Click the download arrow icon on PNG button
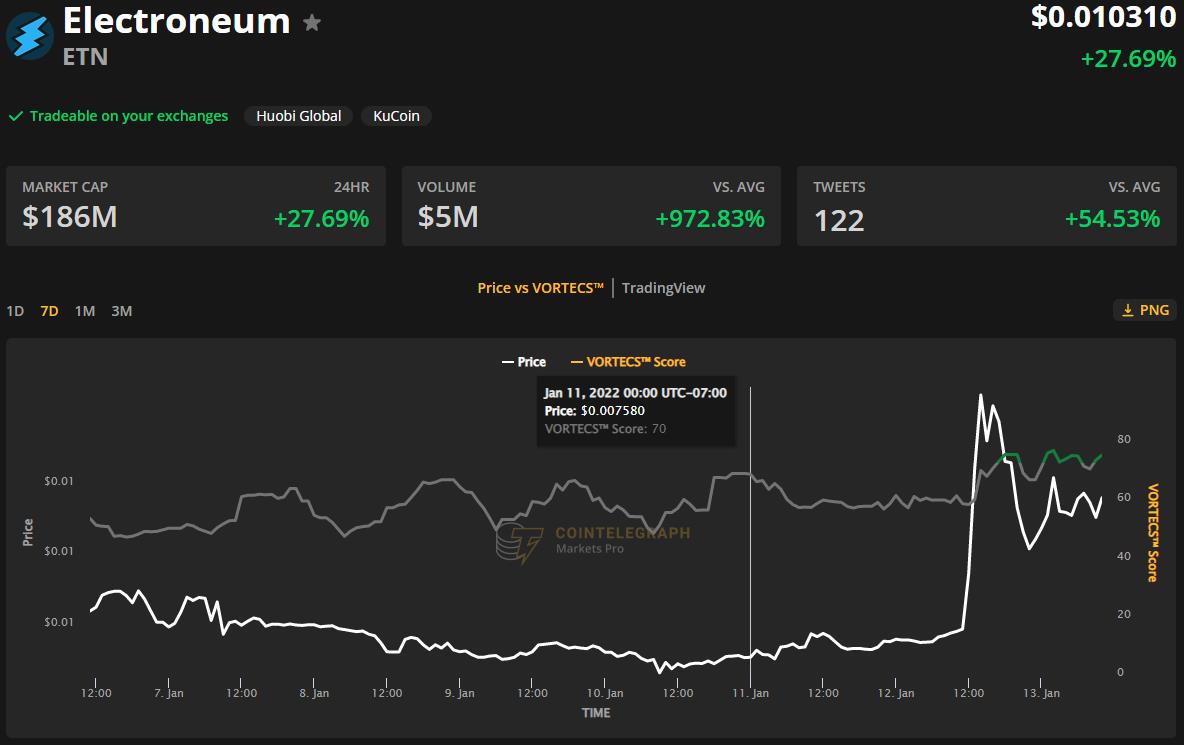This screenshot has width=1184, height=745. coord(1127,310)
